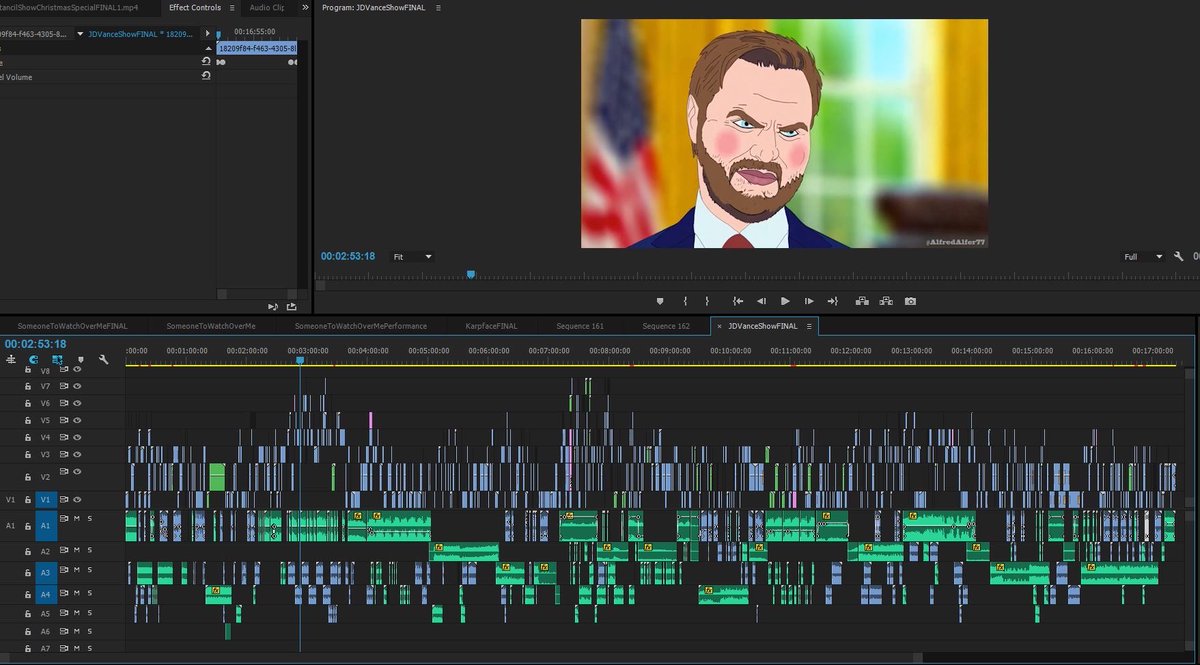Toggle insert sequences as nests

(x=11, y=359)
